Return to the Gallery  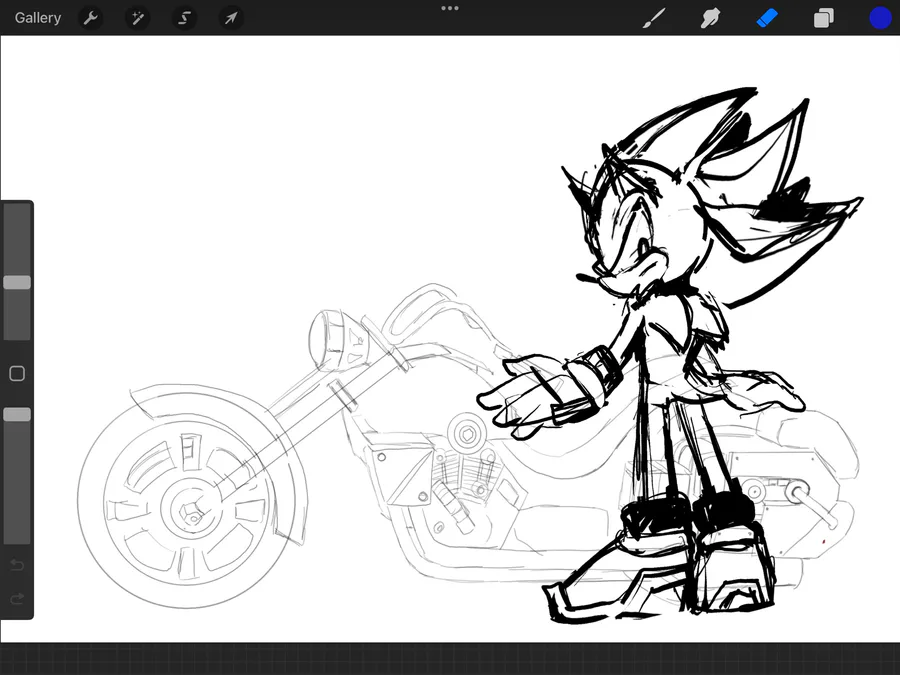tap(38, 18)
